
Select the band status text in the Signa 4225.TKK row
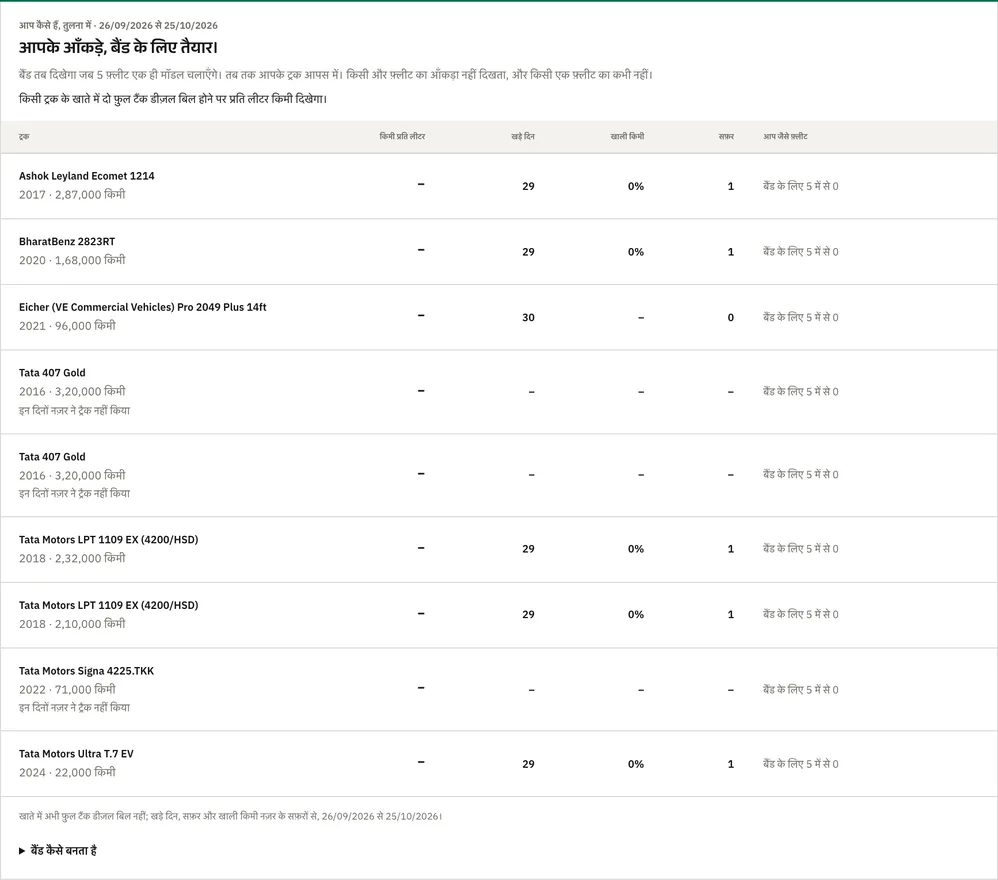coord(801,689)
